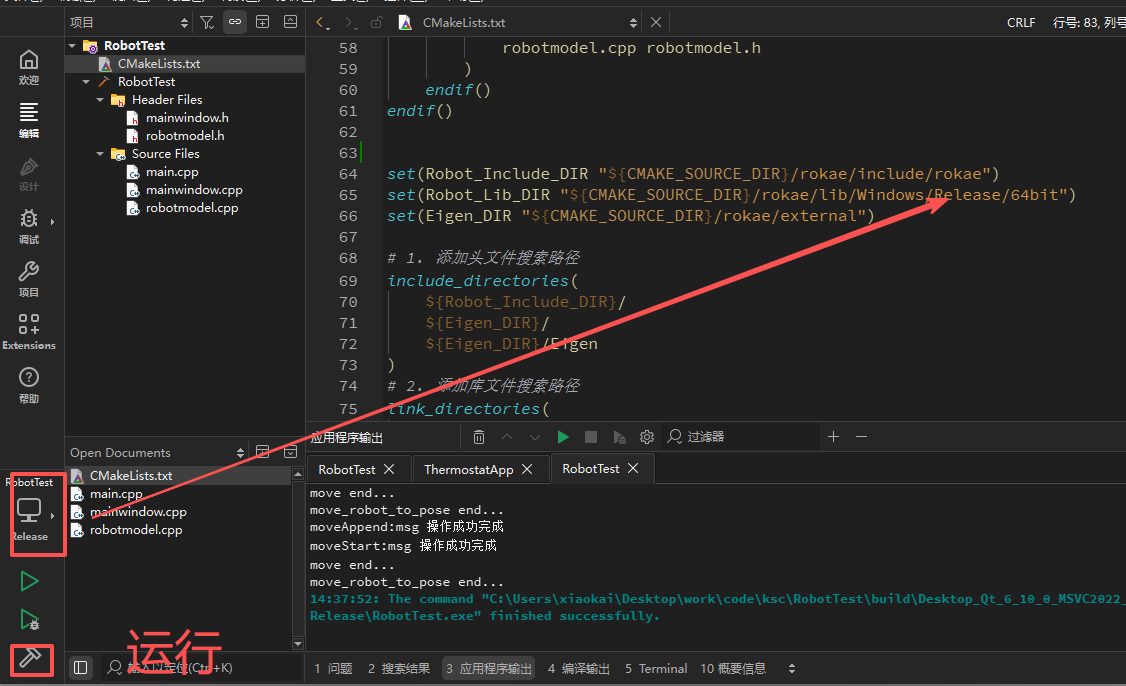Open application output settings gear
1126x686 pixels.
(x=647, y=437)
